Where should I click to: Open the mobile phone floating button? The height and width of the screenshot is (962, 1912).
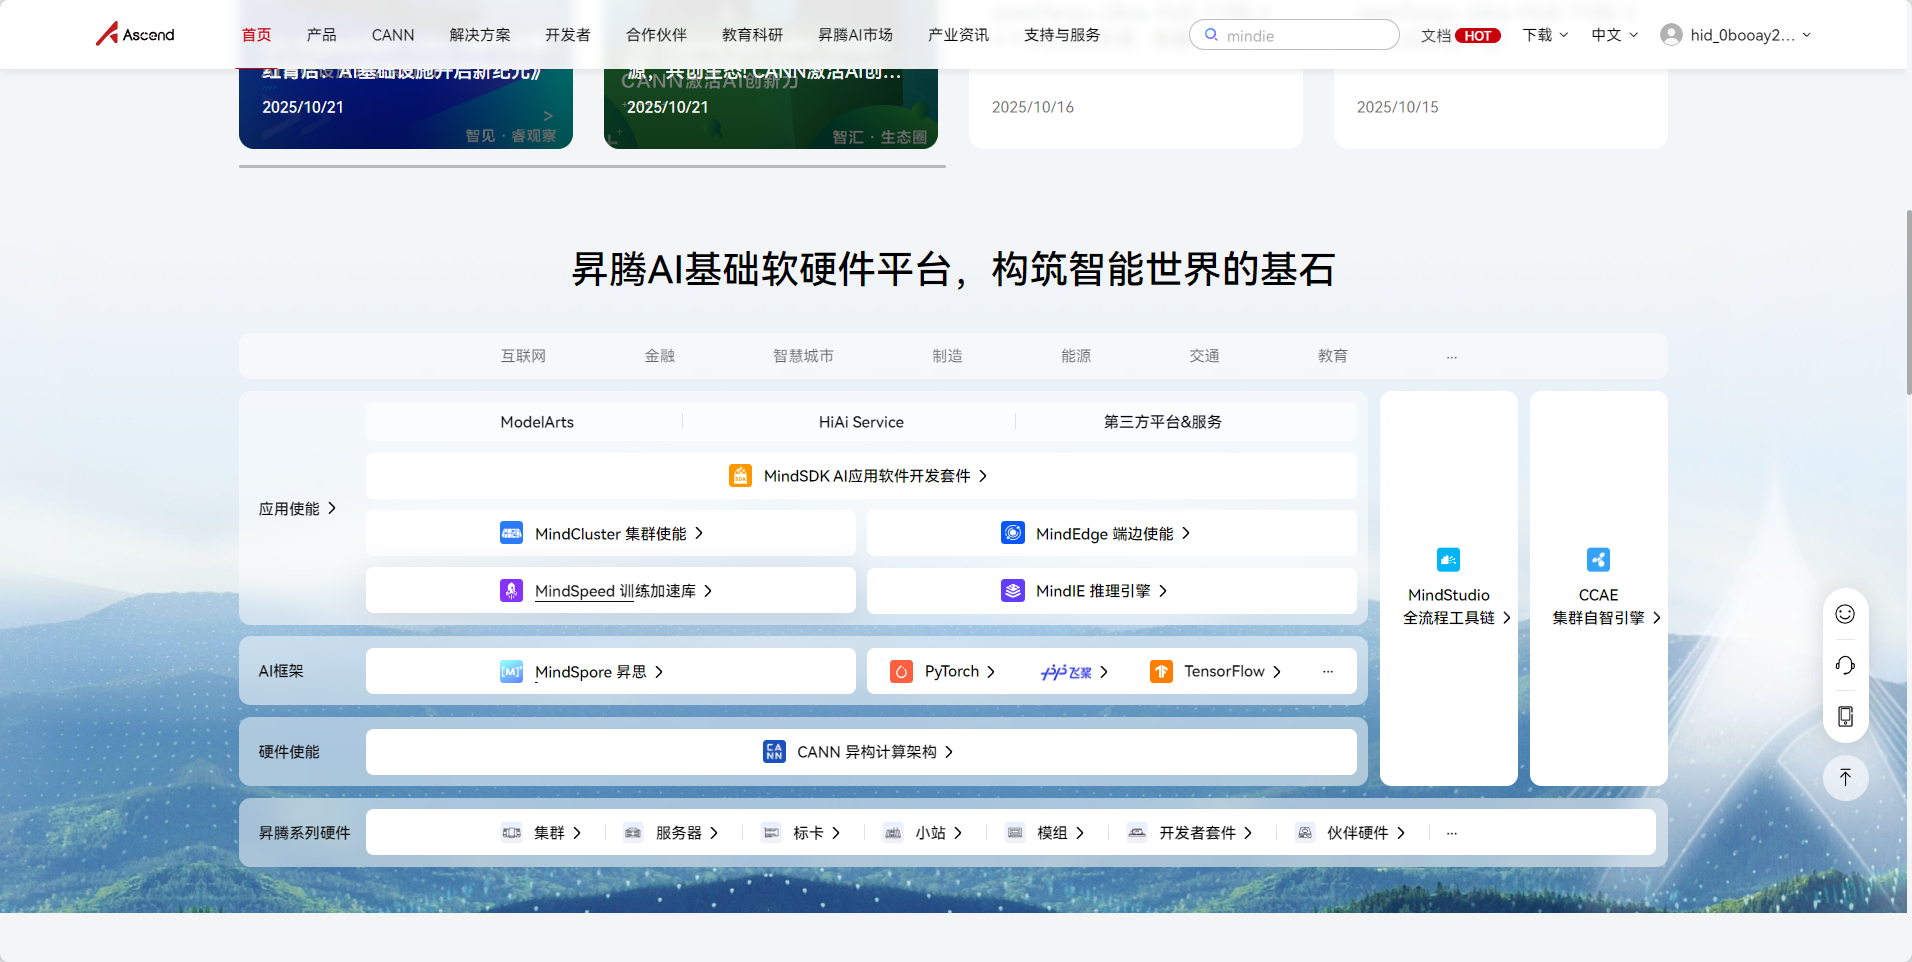[x=1845, y=717]
